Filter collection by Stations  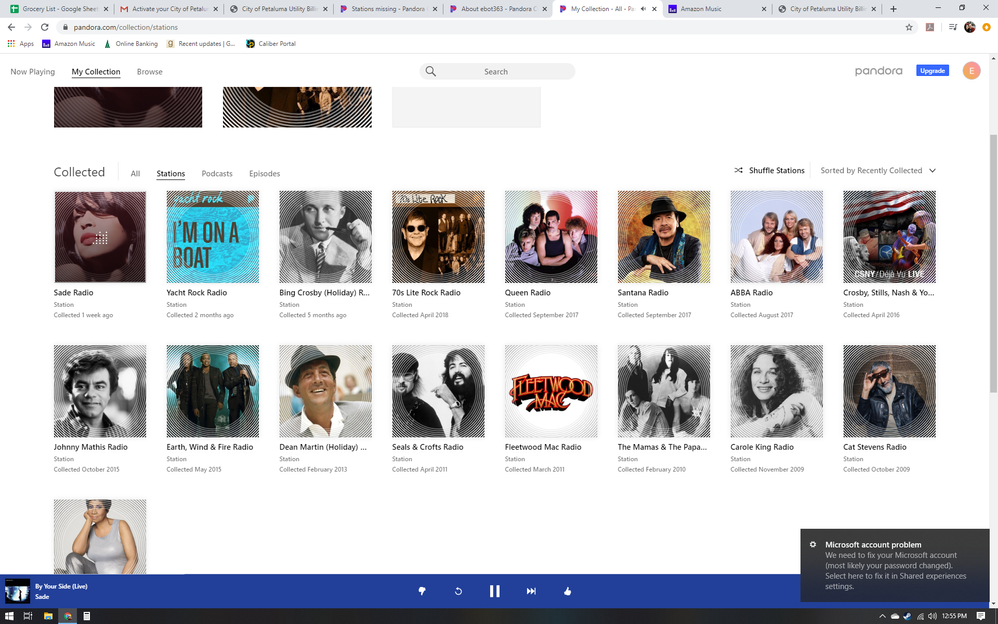[x=171, y=173]
